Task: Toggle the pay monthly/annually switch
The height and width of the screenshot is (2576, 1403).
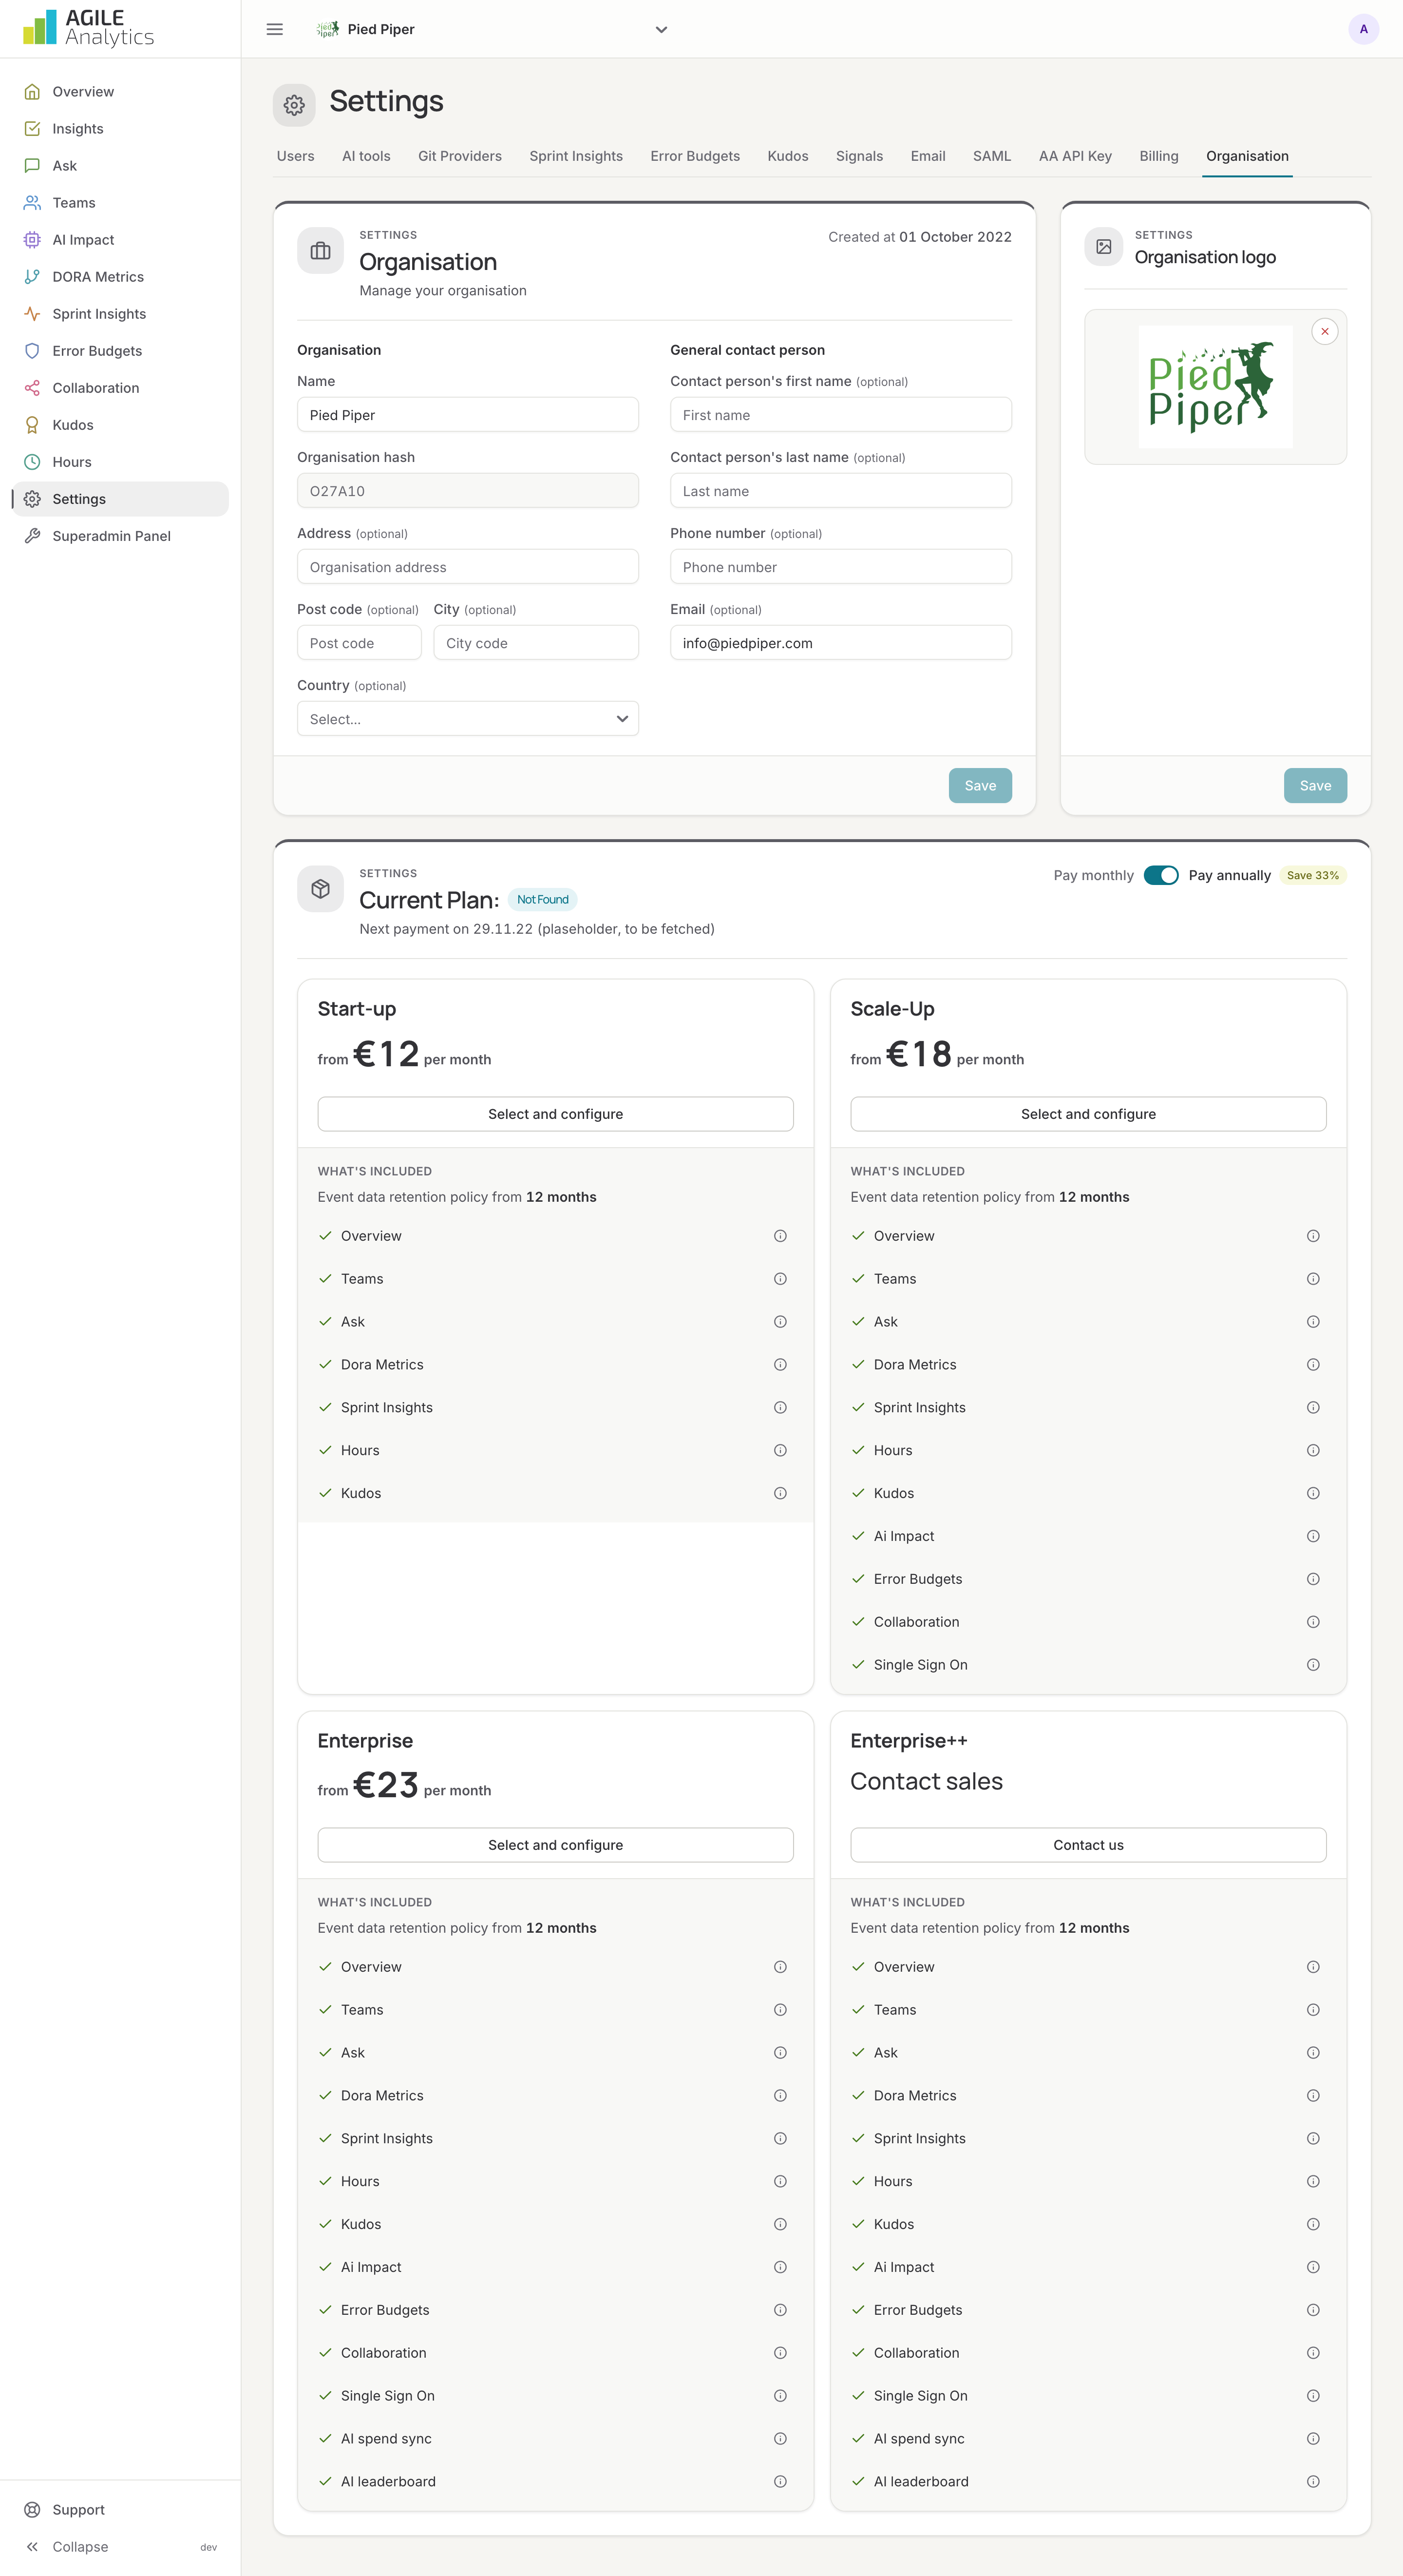Action: (1161, 875)
